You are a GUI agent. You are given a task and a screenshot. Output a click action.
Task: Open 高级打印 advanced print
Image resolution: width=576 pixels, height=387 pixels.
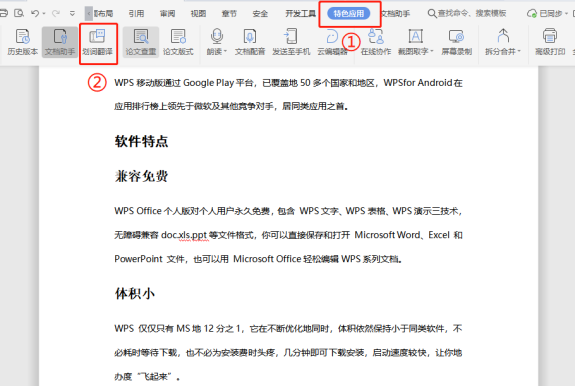click(x=550, y=42)
